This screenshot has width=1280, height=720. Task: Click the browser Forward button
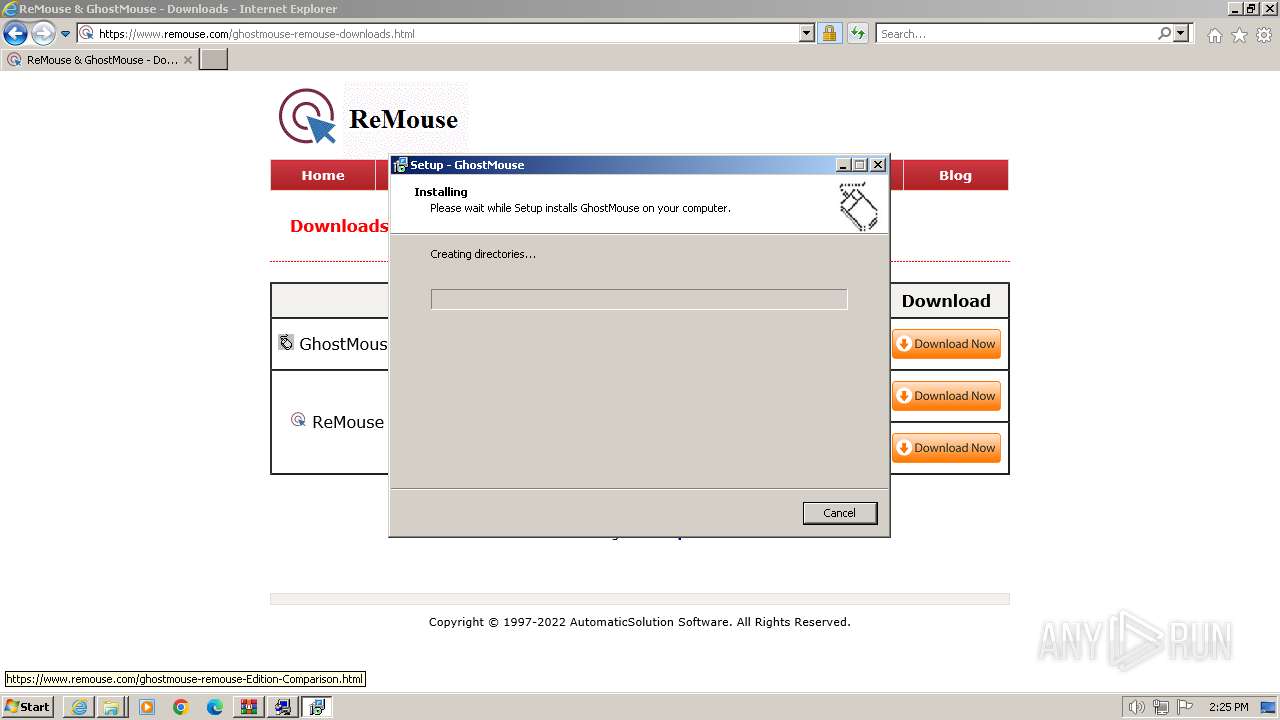(43, 33)
